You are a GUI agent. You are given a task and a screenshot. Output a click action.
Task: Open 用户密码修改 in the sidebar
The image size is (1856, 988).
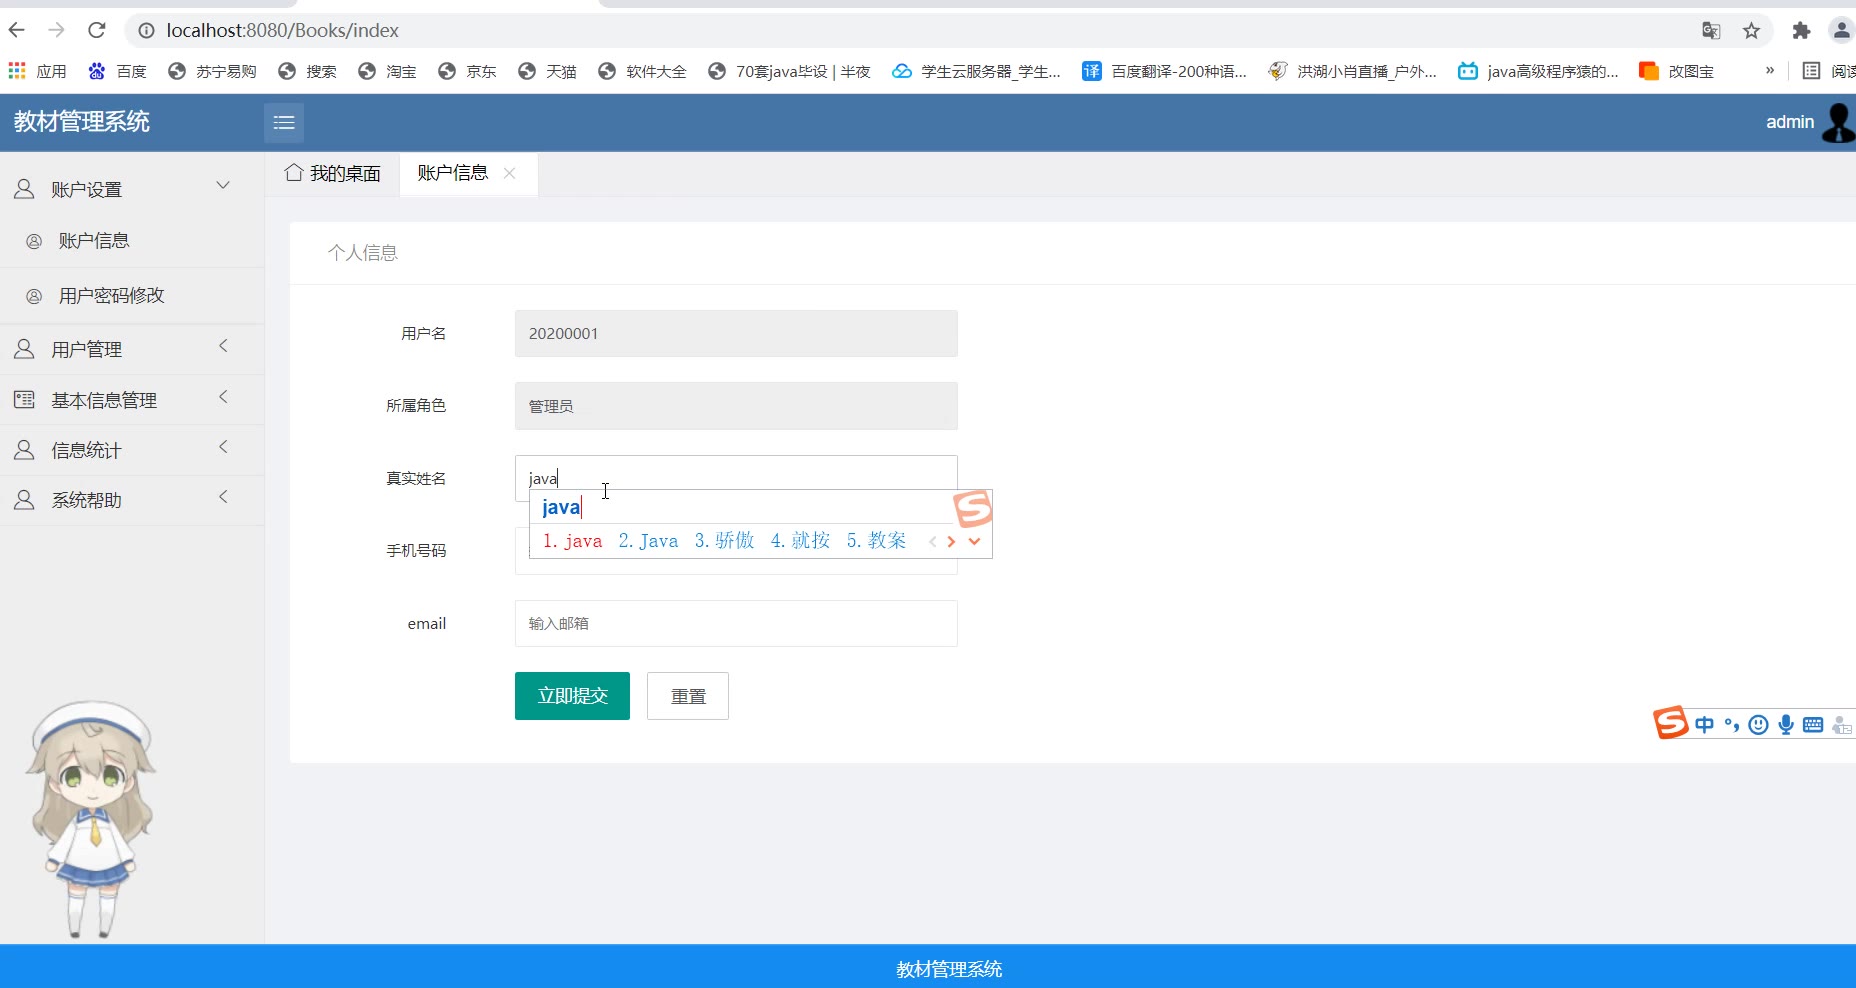[111, 296]
